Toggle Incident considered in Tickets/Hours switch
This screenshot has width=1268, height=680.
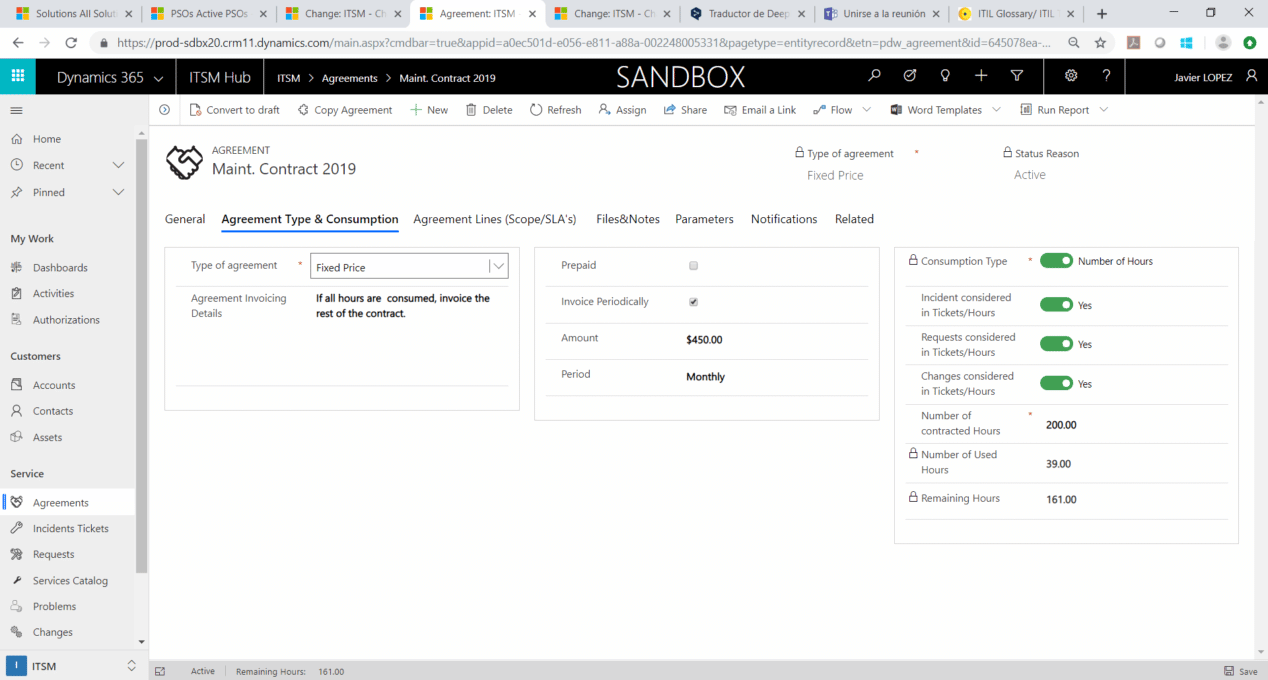pos(1056,305)
